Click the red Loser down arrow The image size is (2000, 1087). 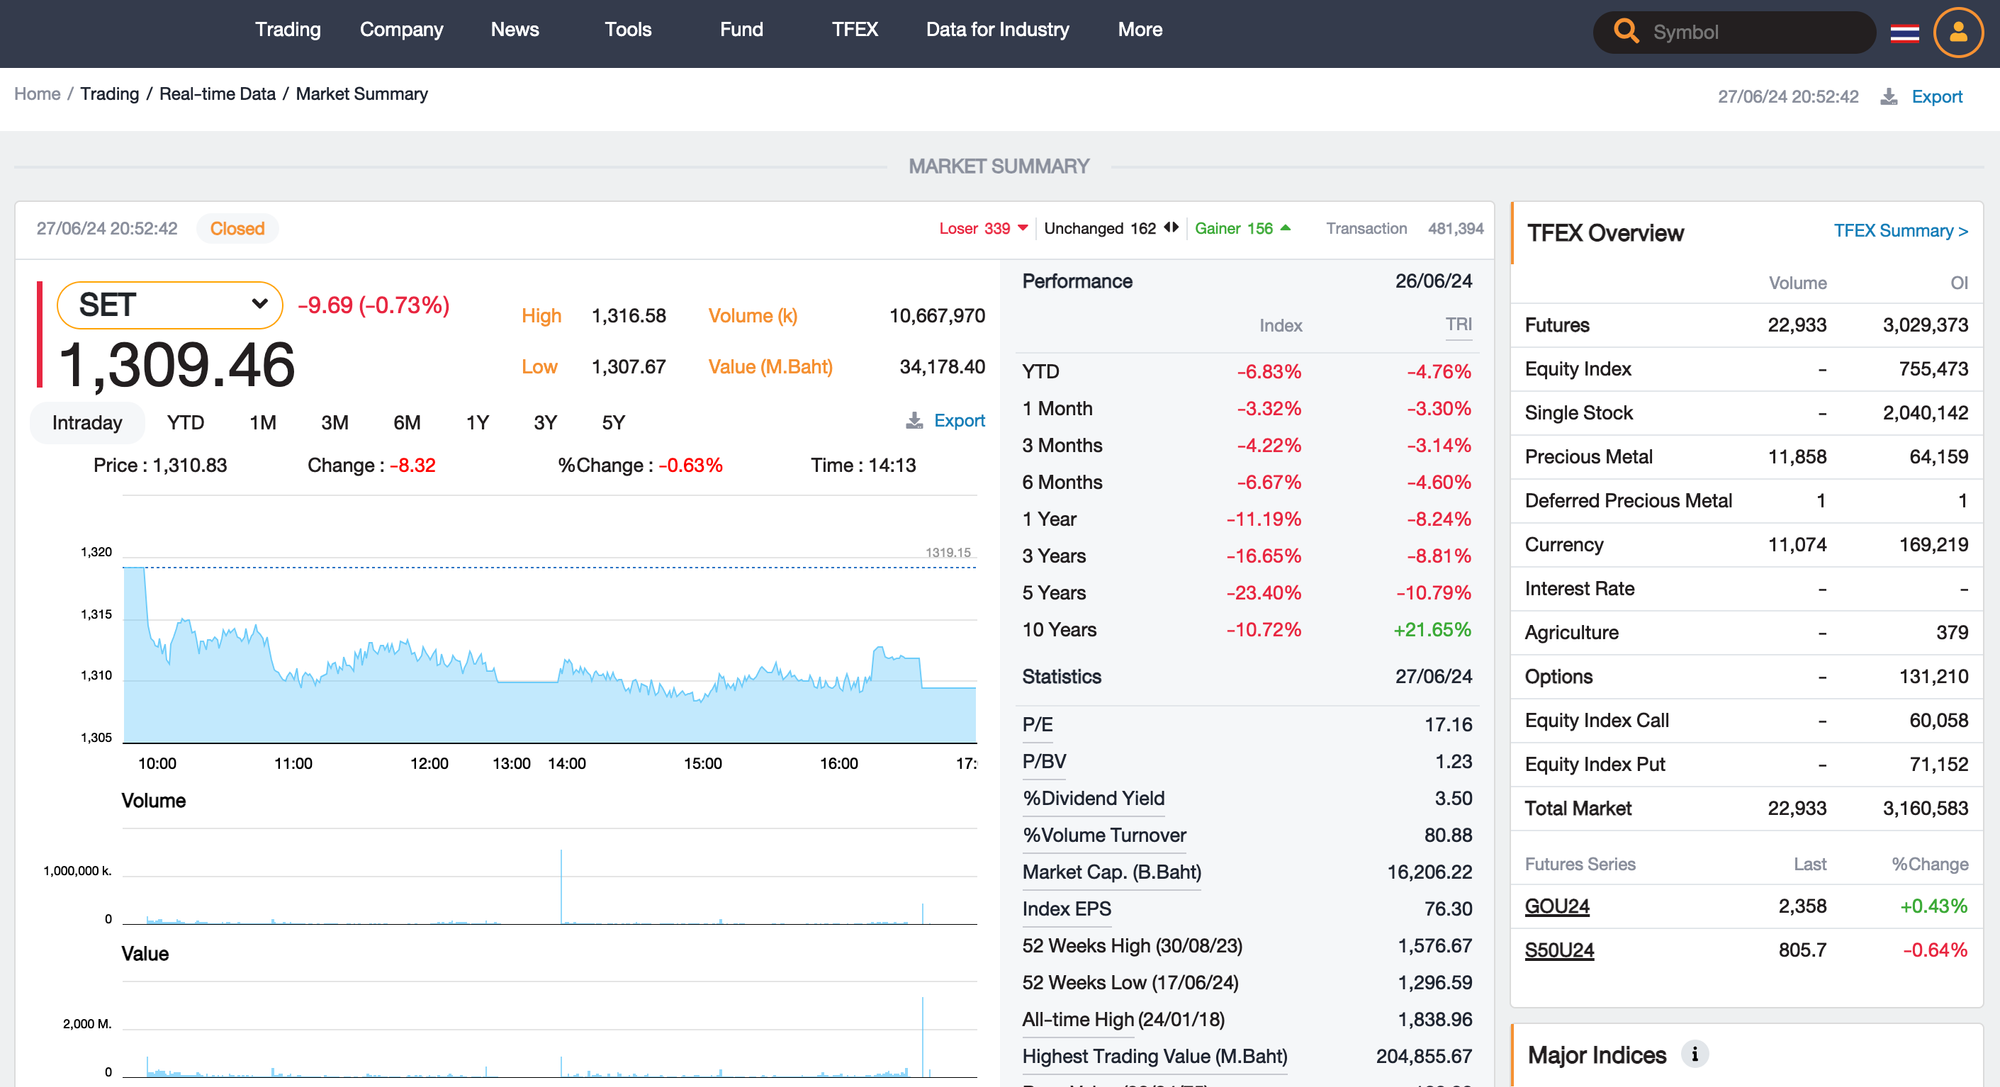click(1023, 228)
